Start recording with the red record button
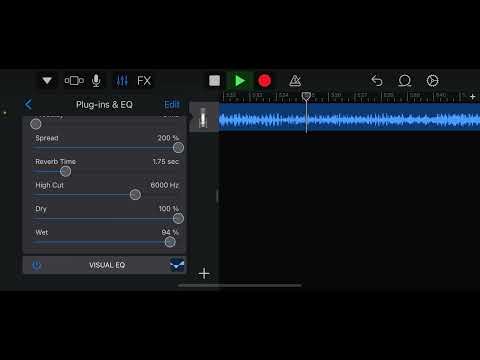This screenshot has width=480, height=360. pyautogui.click(x=265, y=81)
